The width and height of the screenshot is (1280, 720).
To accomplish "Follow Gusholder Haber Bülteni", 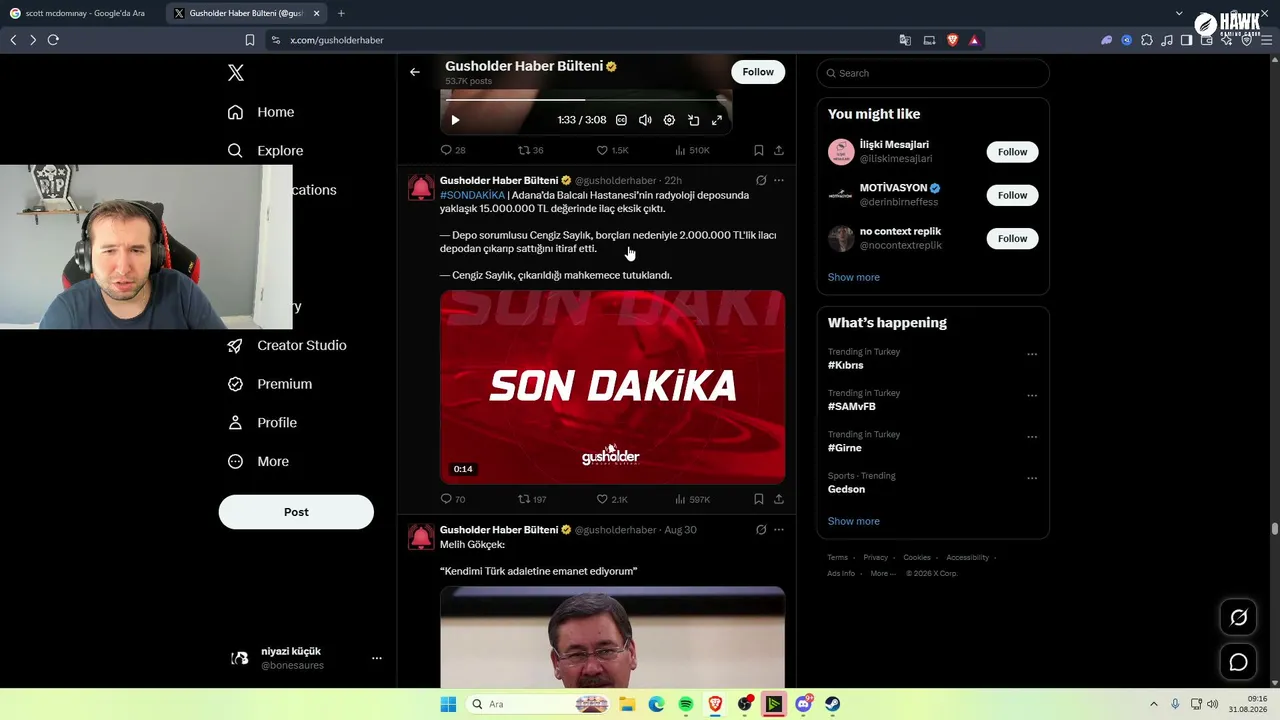I will tap(758, 72).
